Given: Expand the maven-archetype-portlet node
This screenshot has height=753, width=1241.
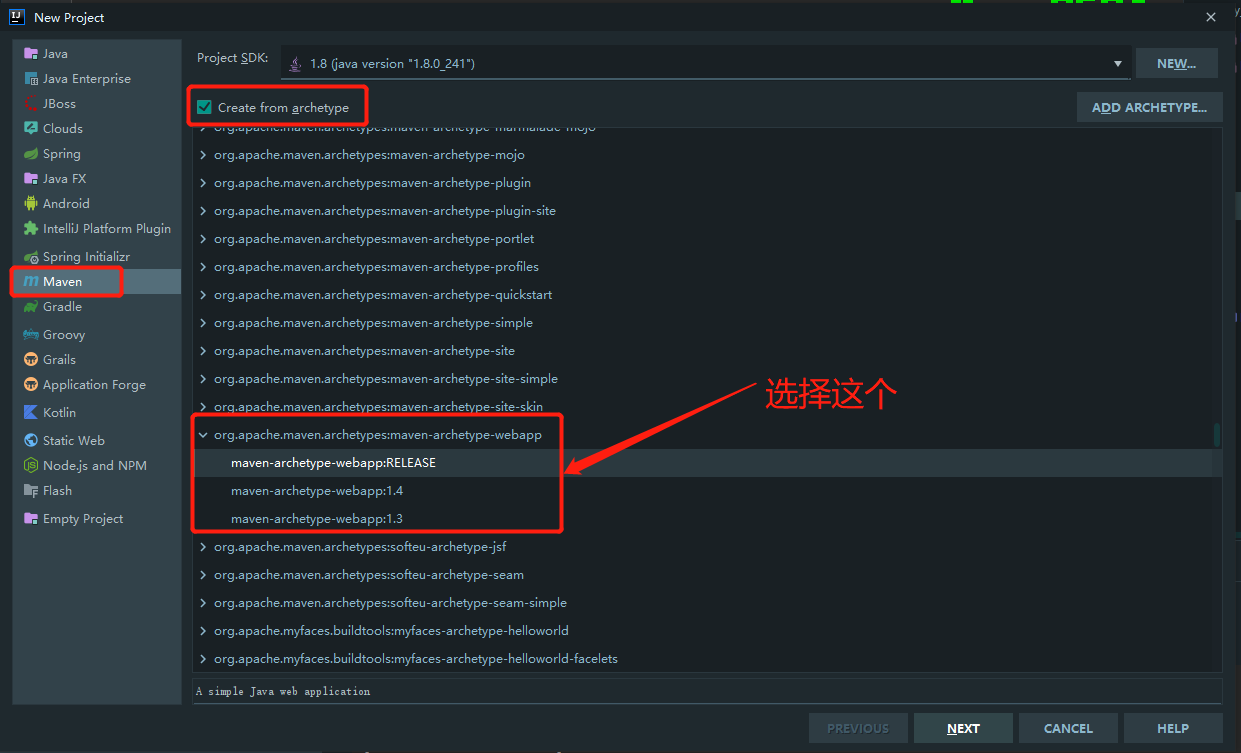Looking at the screenshot, I should [203, 239].
